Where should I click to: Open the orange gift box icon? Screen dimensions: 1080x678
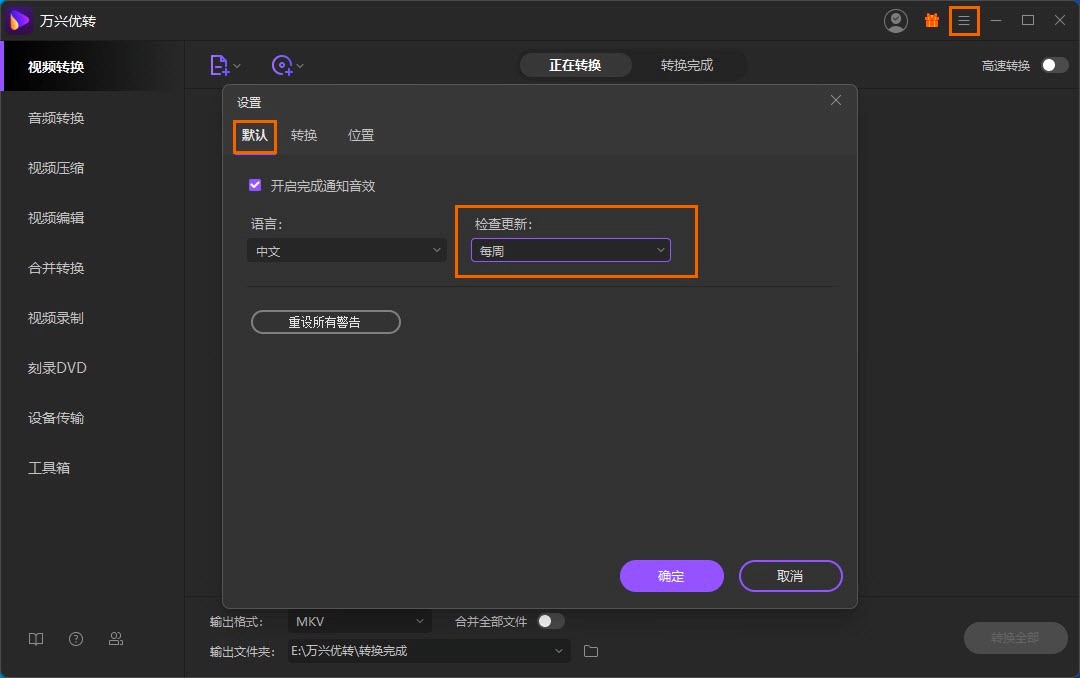[x=932, y=20]
